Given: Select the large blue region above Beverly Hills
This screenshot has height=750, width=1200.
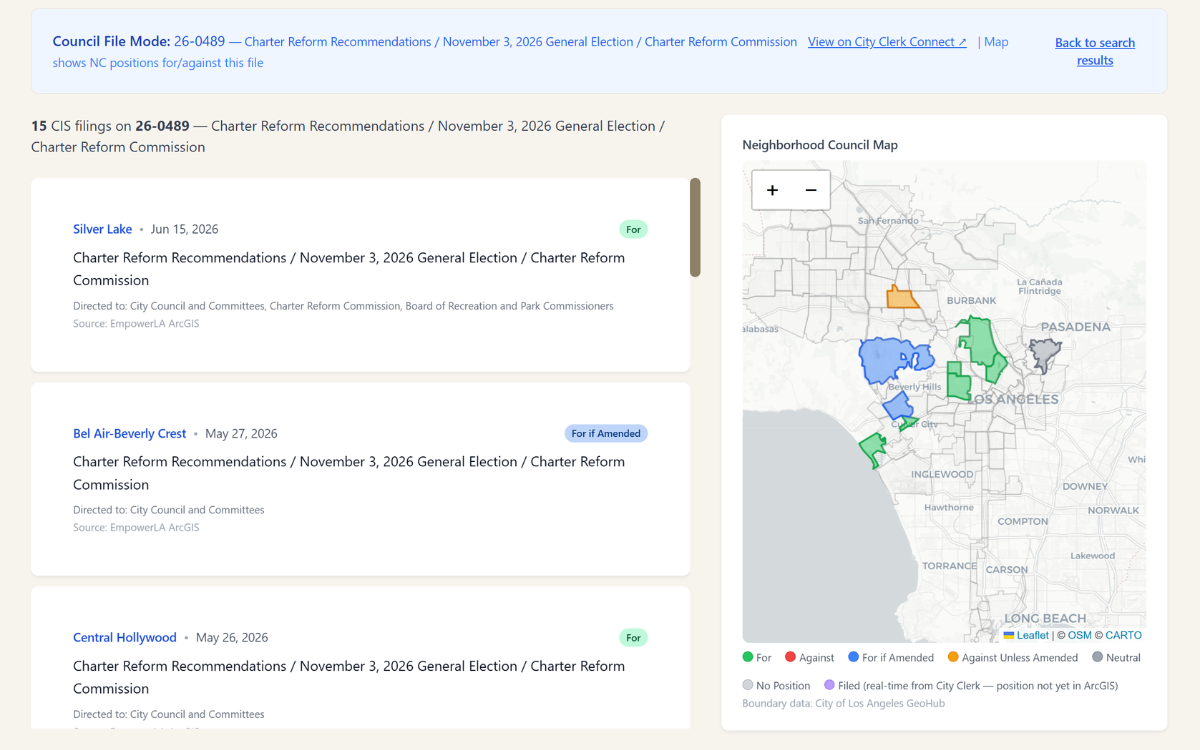Looking at the screenshot, I should (x=887, y=360).
